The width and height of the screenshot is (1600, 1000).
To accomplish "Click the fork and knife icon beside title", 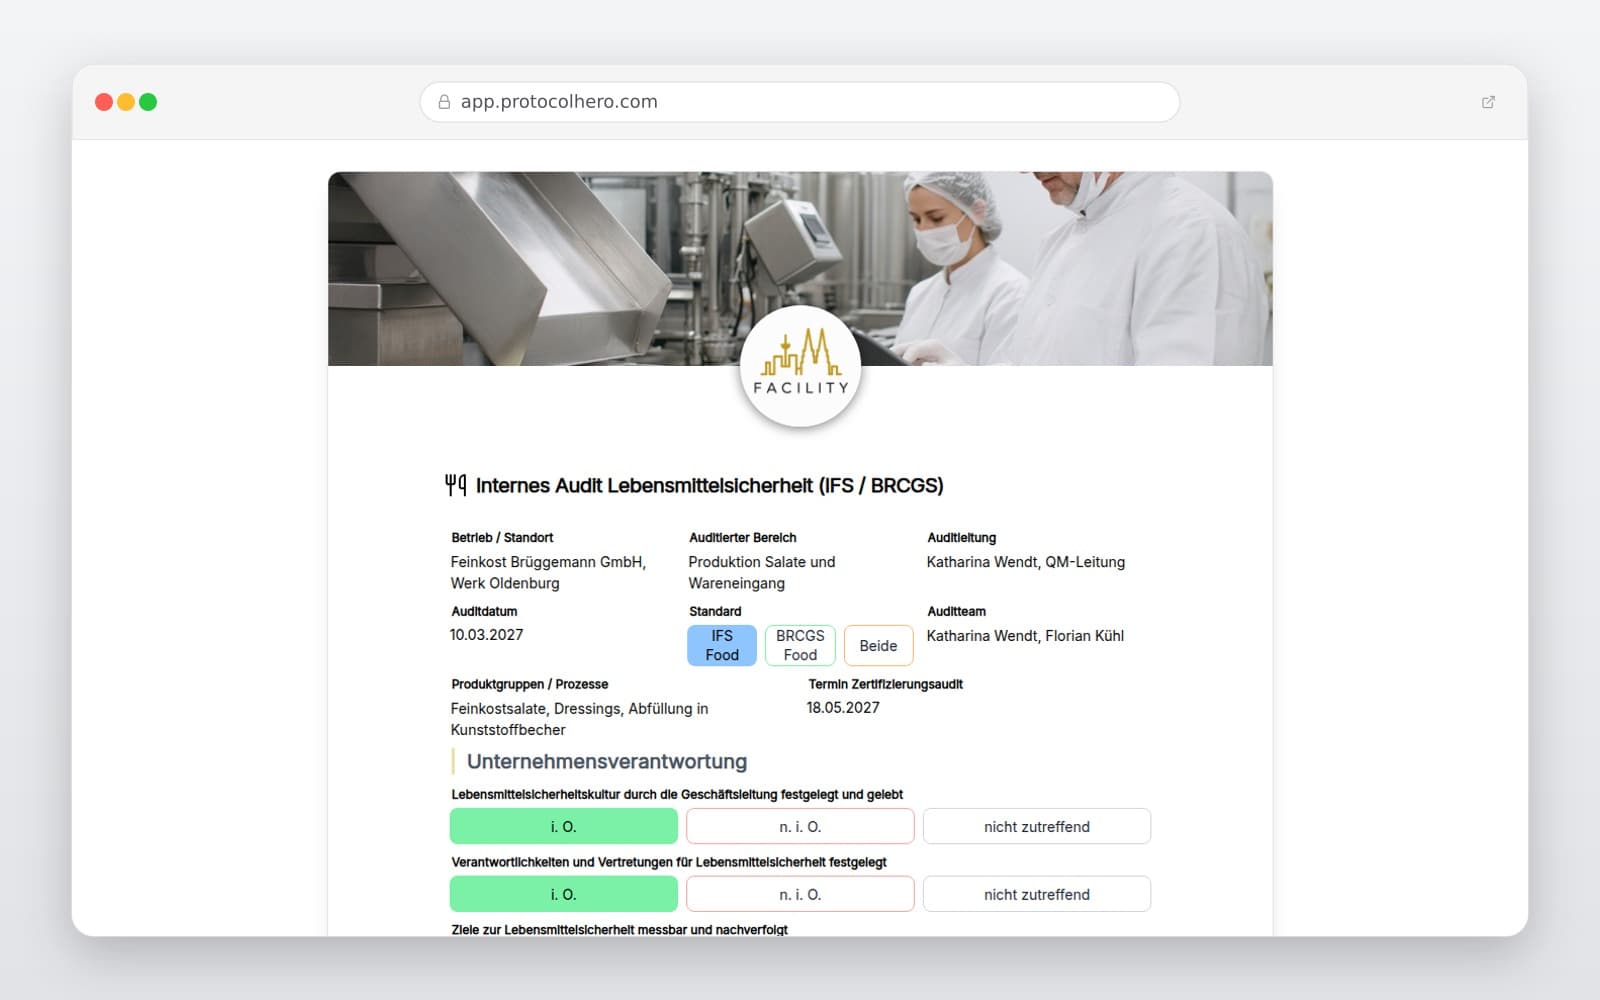I will pos(456,485).
